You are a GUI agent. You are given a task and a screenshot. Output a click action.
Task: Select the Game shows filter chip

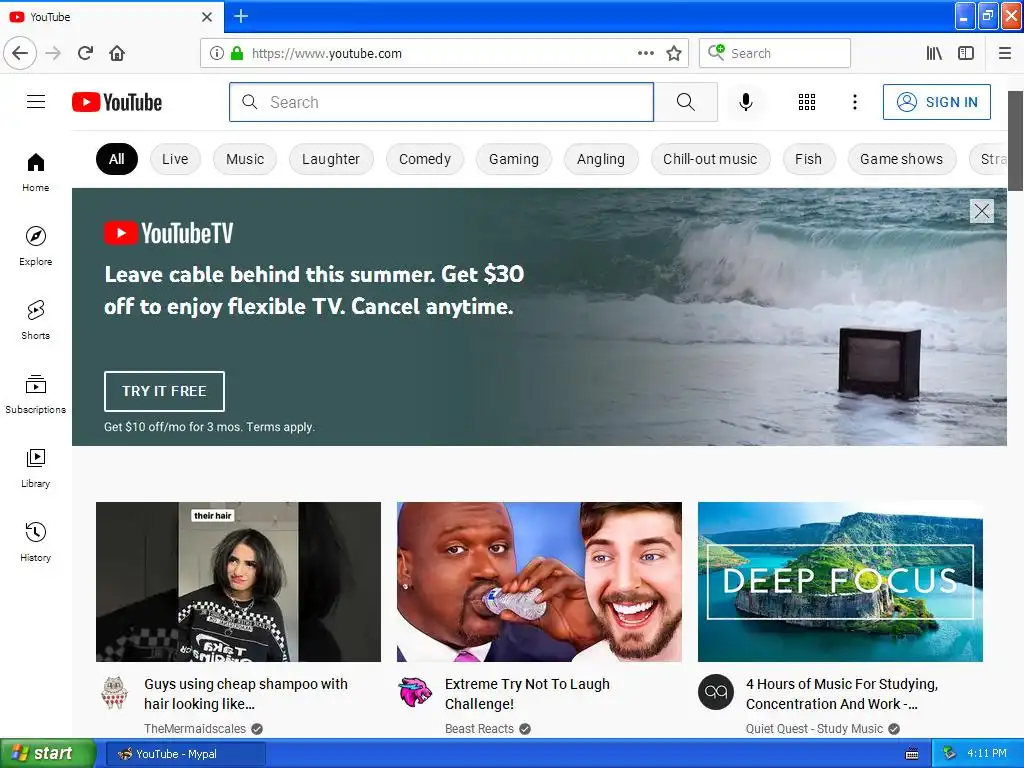point(902,159)
